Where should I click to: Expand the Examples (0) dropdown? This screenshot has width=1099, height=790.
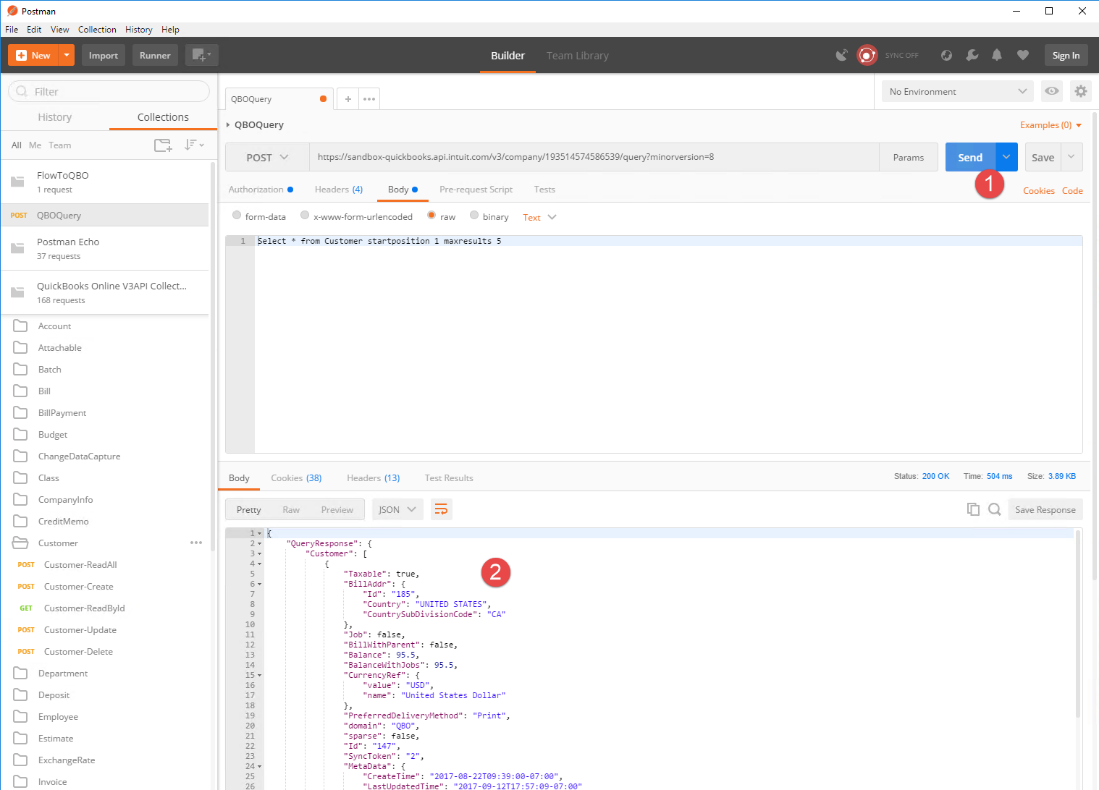(1050, 125)
